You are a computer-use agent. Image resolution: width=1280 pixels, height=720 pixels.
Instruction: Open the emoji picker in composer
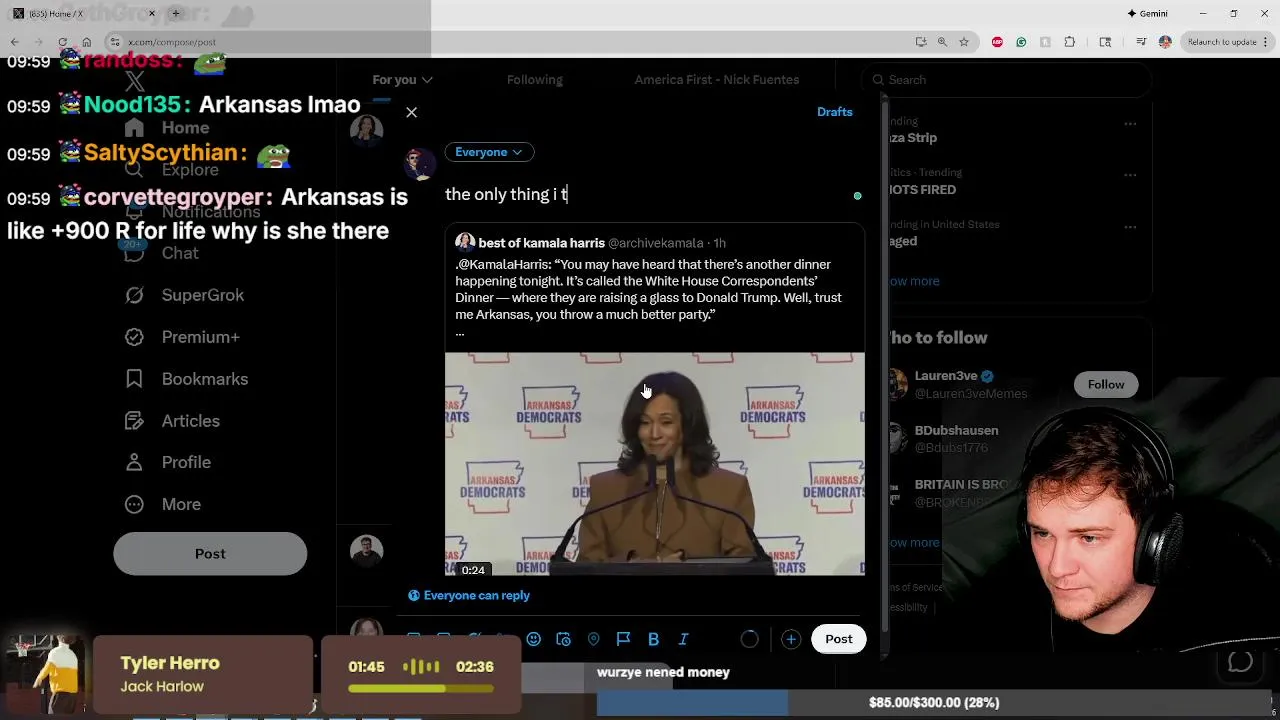[533, 639]
